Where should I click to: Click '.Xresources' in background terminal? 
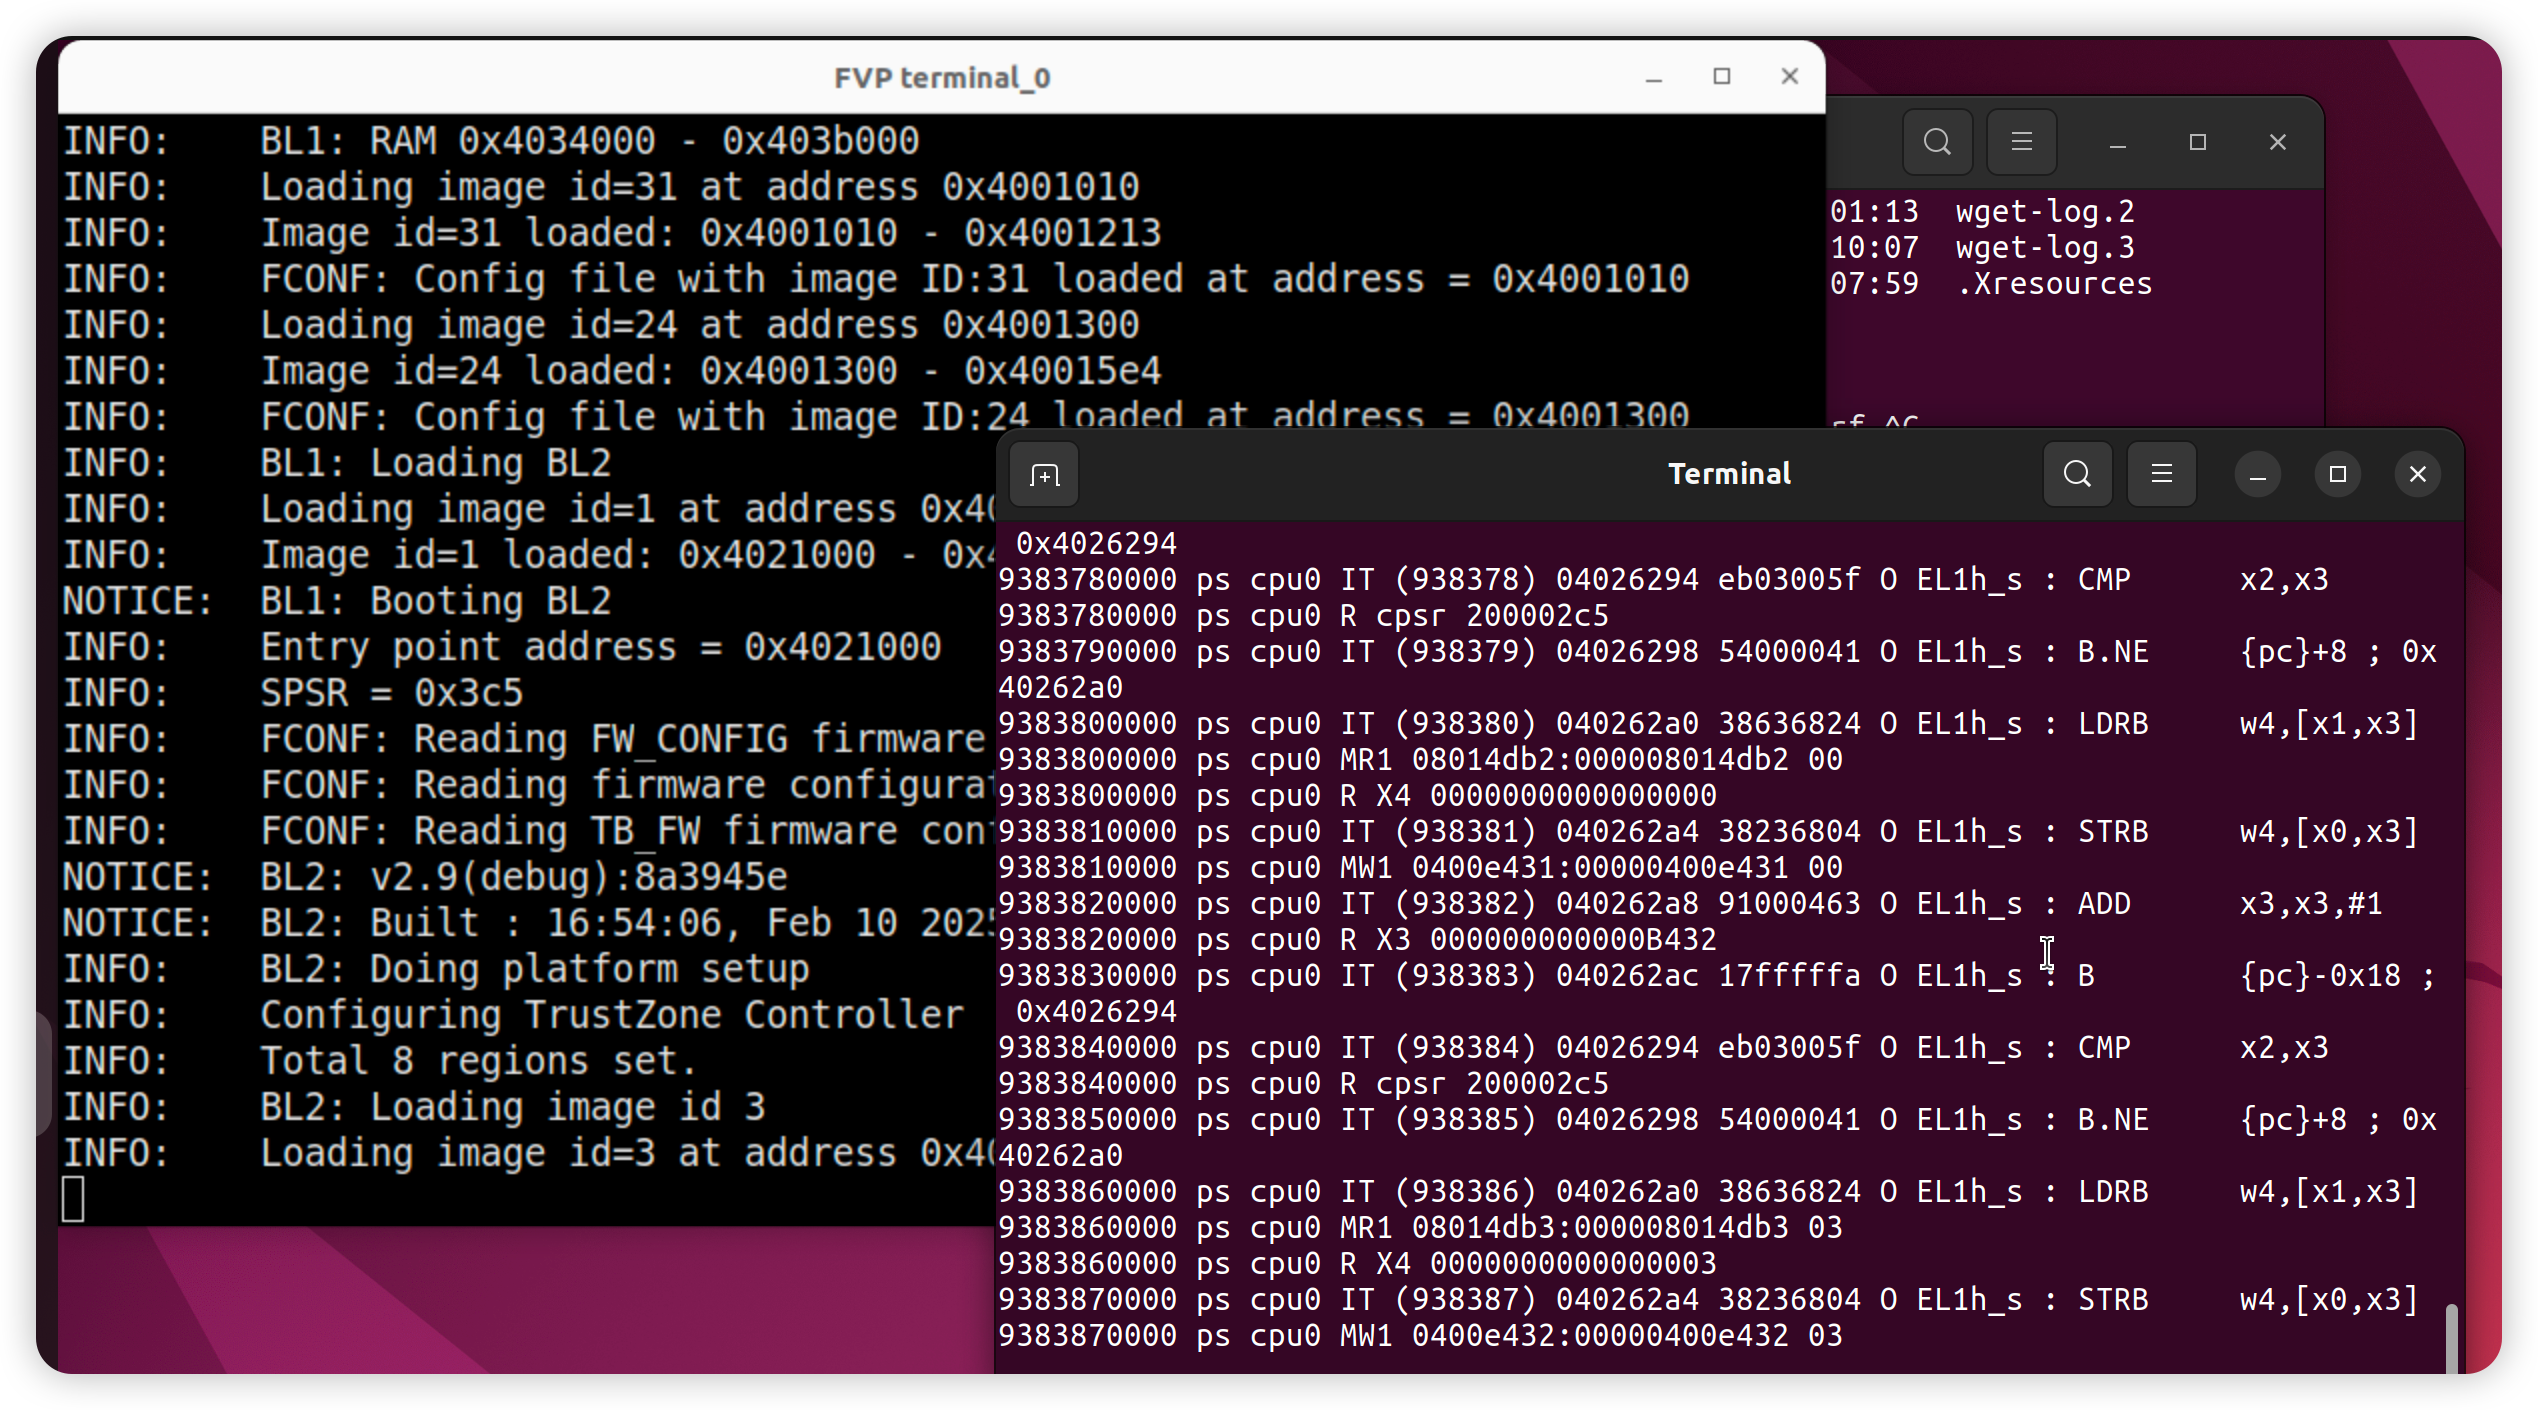(2053, 283)
